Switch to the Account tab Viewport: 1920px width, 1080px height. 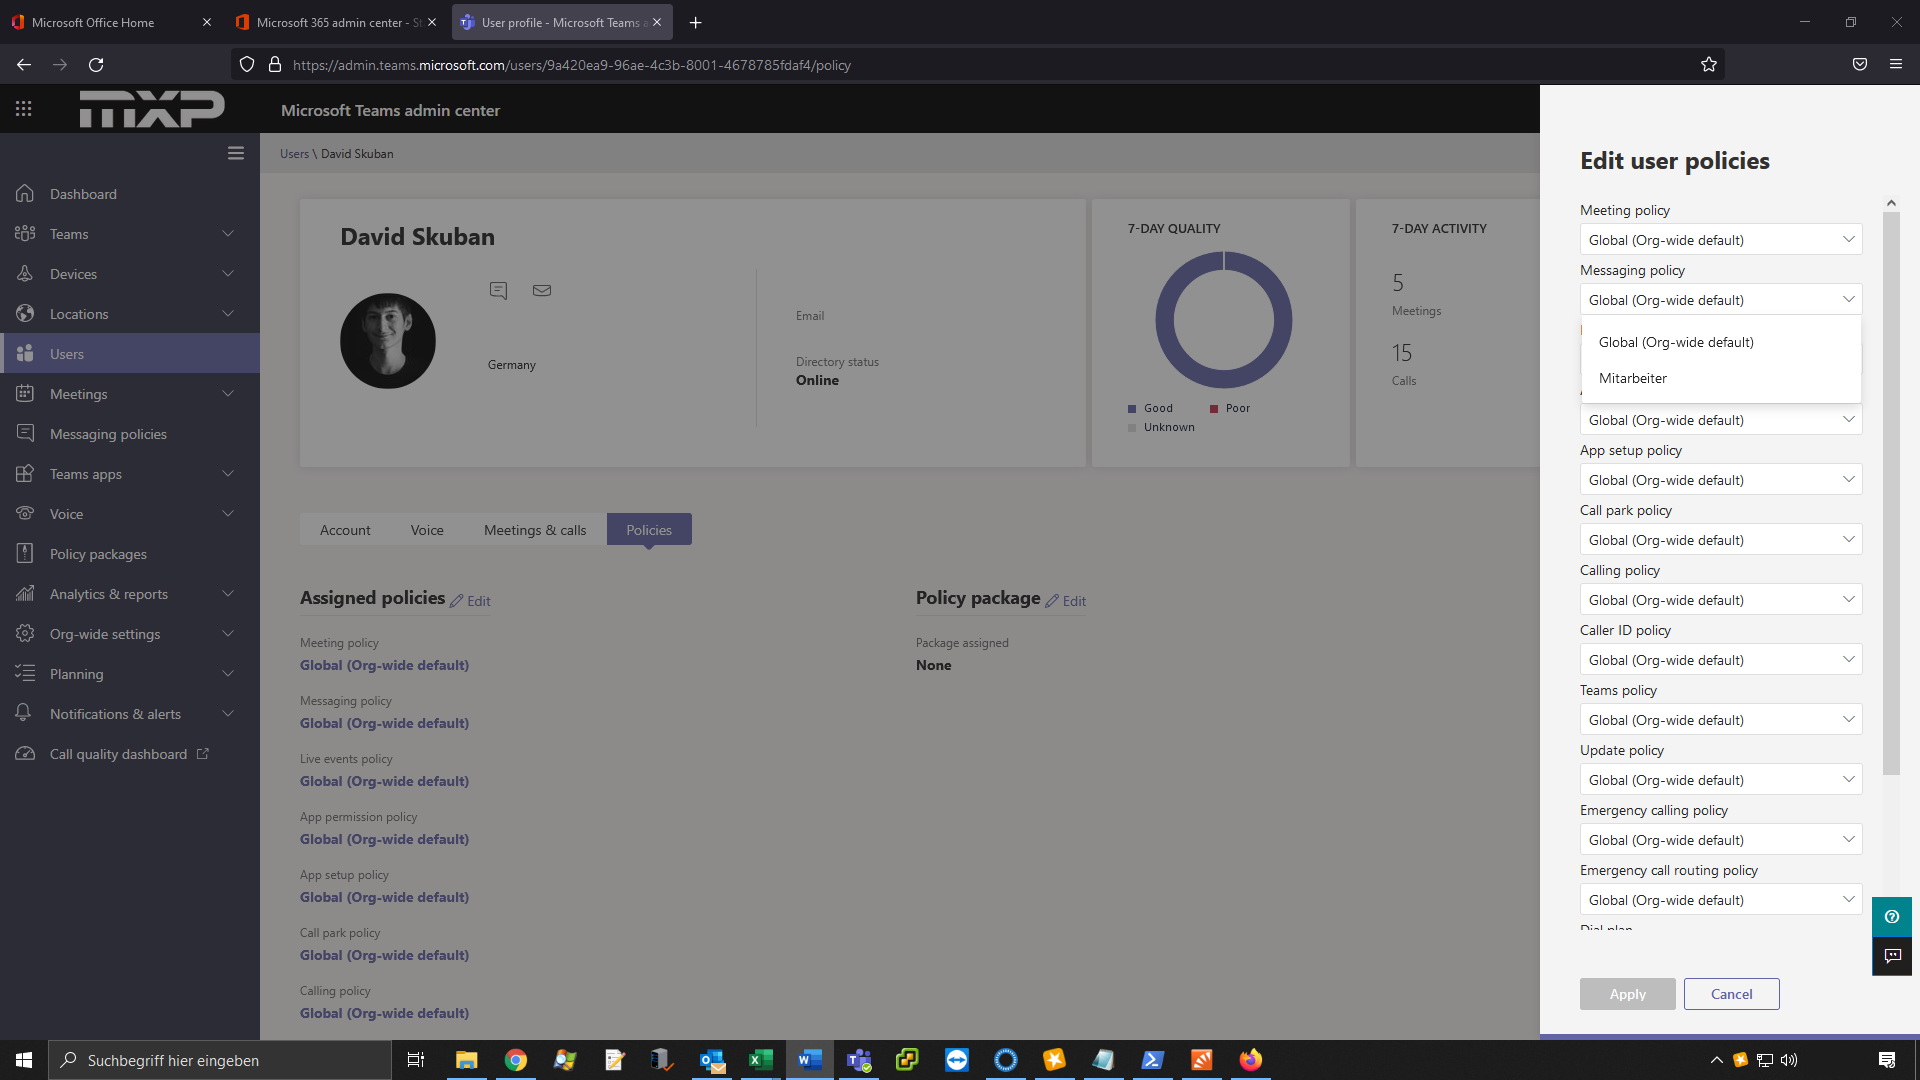click(x=345, y=530)
